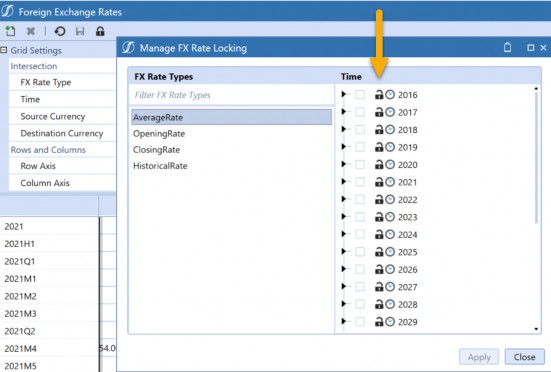Select the 2021M4 row in the grid
The image size is (551, 372).
click(x=49, y=348)
